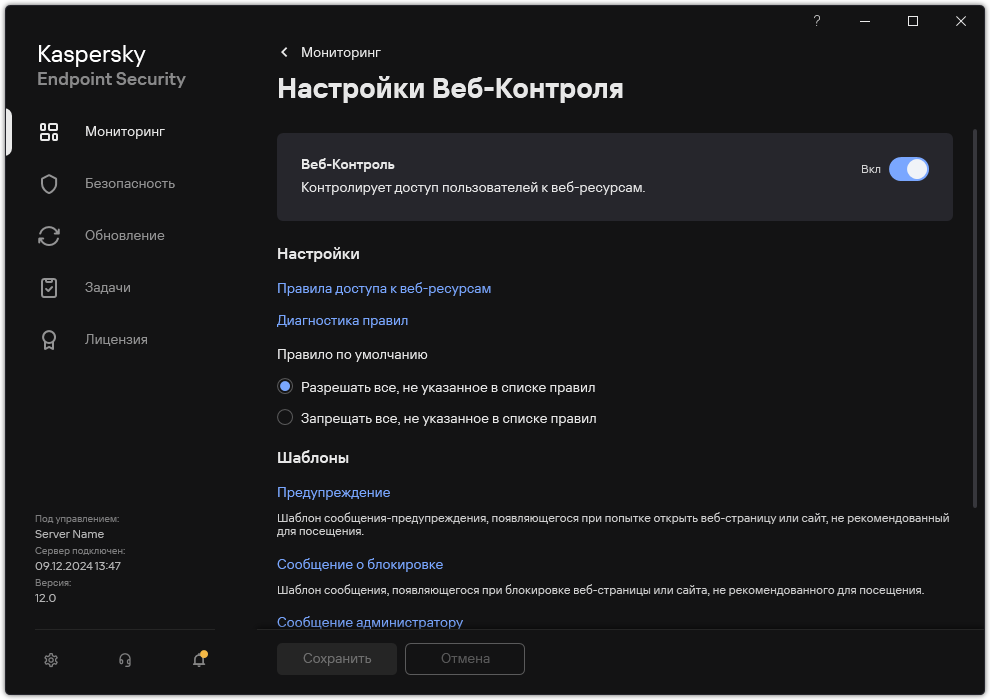Click the help question mark icon
Screen dimensions: 990x700
click(x=817, y=21)
